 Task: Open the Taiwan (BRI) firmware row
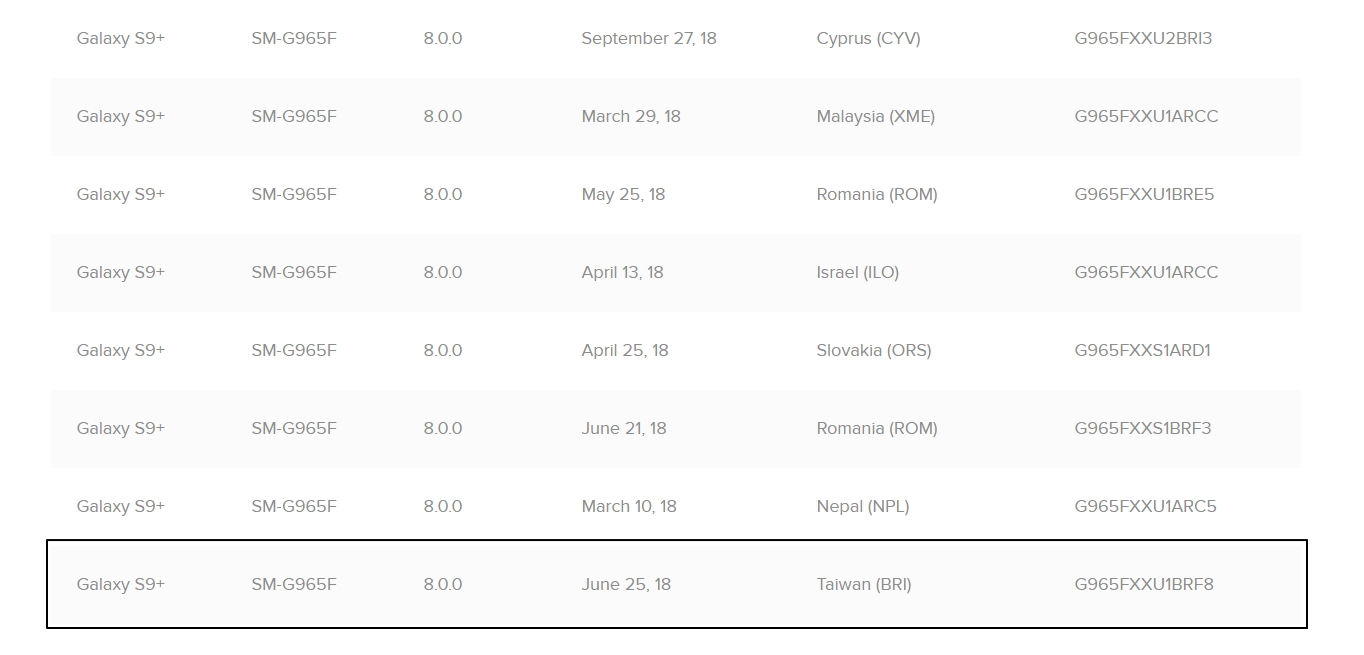(863, 585)
